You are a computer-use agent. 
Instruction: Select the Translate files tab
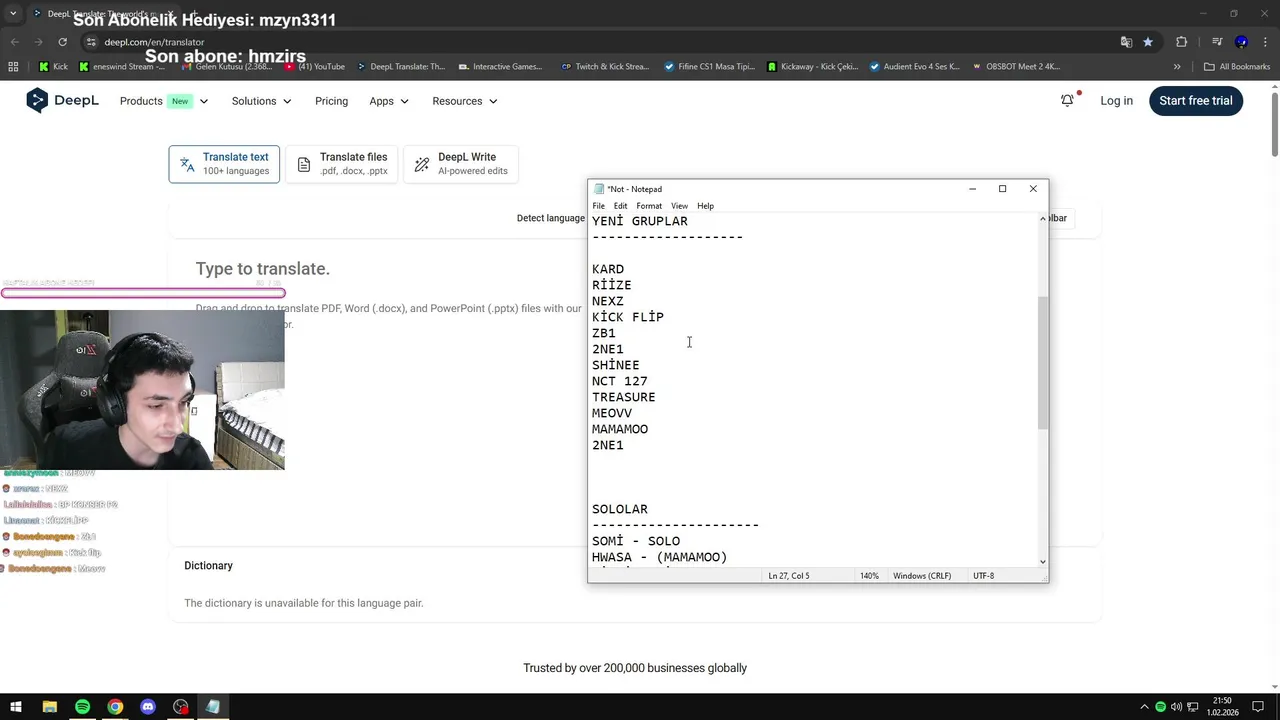point(342,164)
